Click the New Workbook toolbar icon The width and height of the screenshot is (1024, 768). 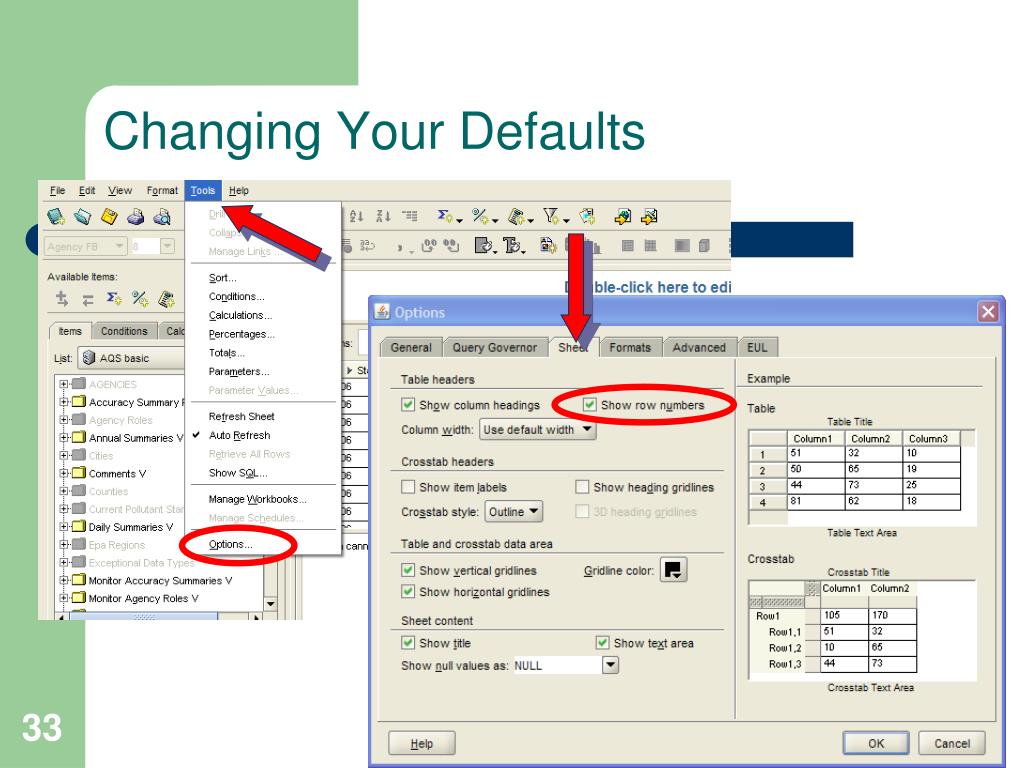56,216
